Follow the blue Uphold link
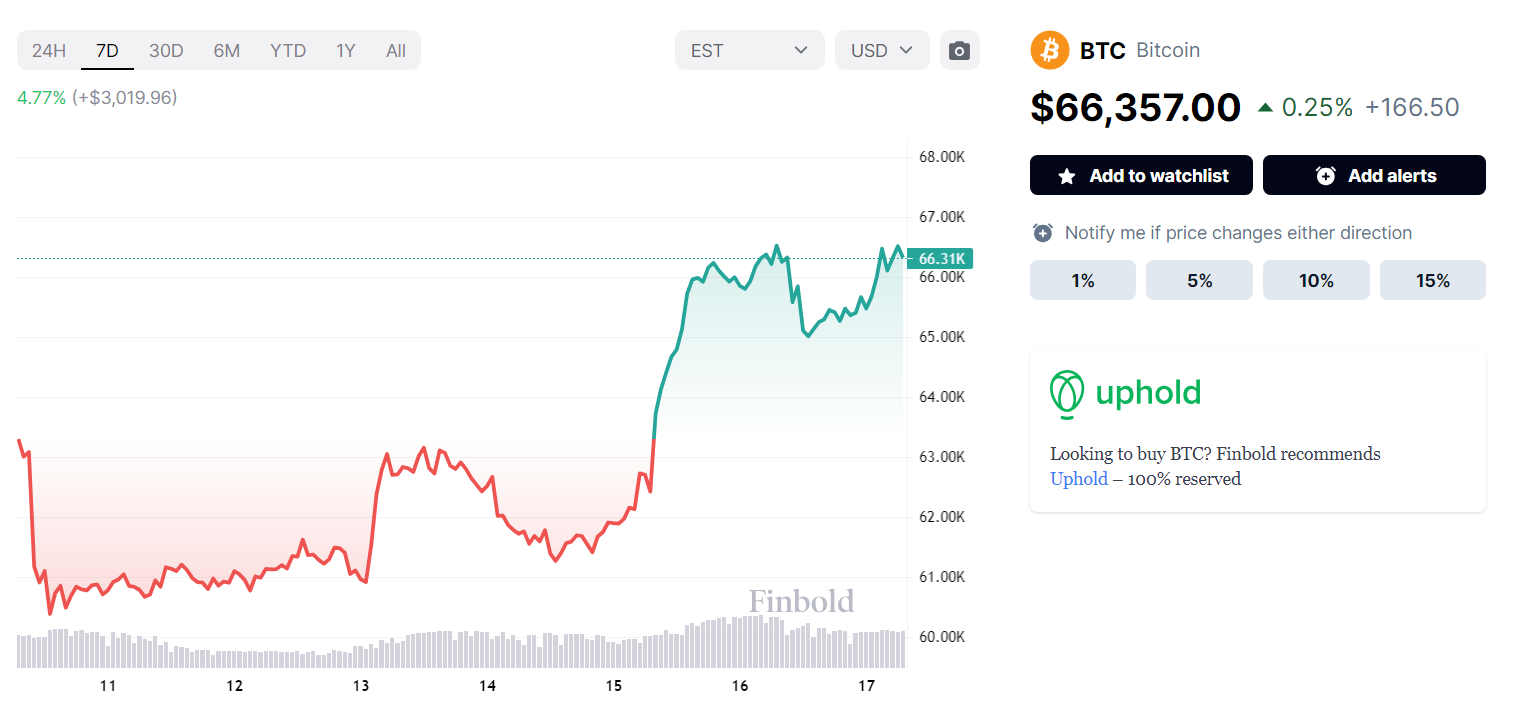1526x720 pixels. [1078, 479]
